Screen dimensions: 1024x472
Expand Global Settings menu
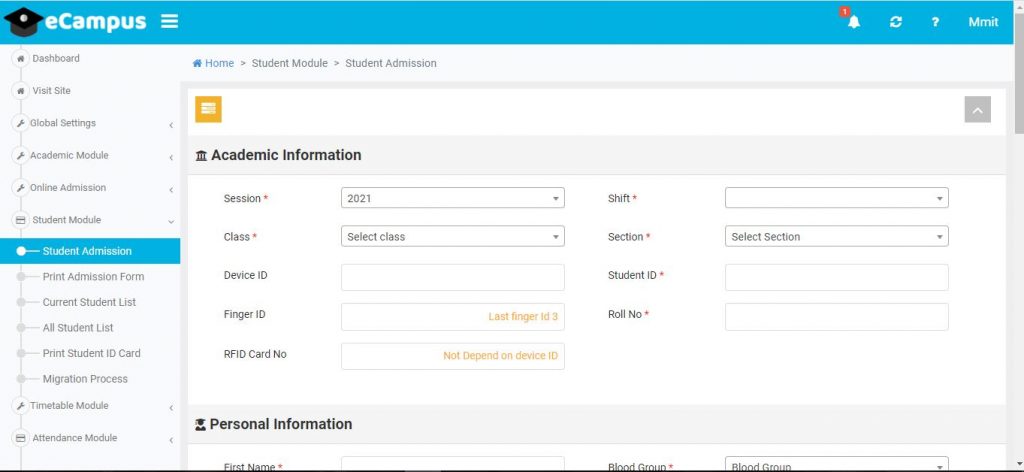point(90,123)
